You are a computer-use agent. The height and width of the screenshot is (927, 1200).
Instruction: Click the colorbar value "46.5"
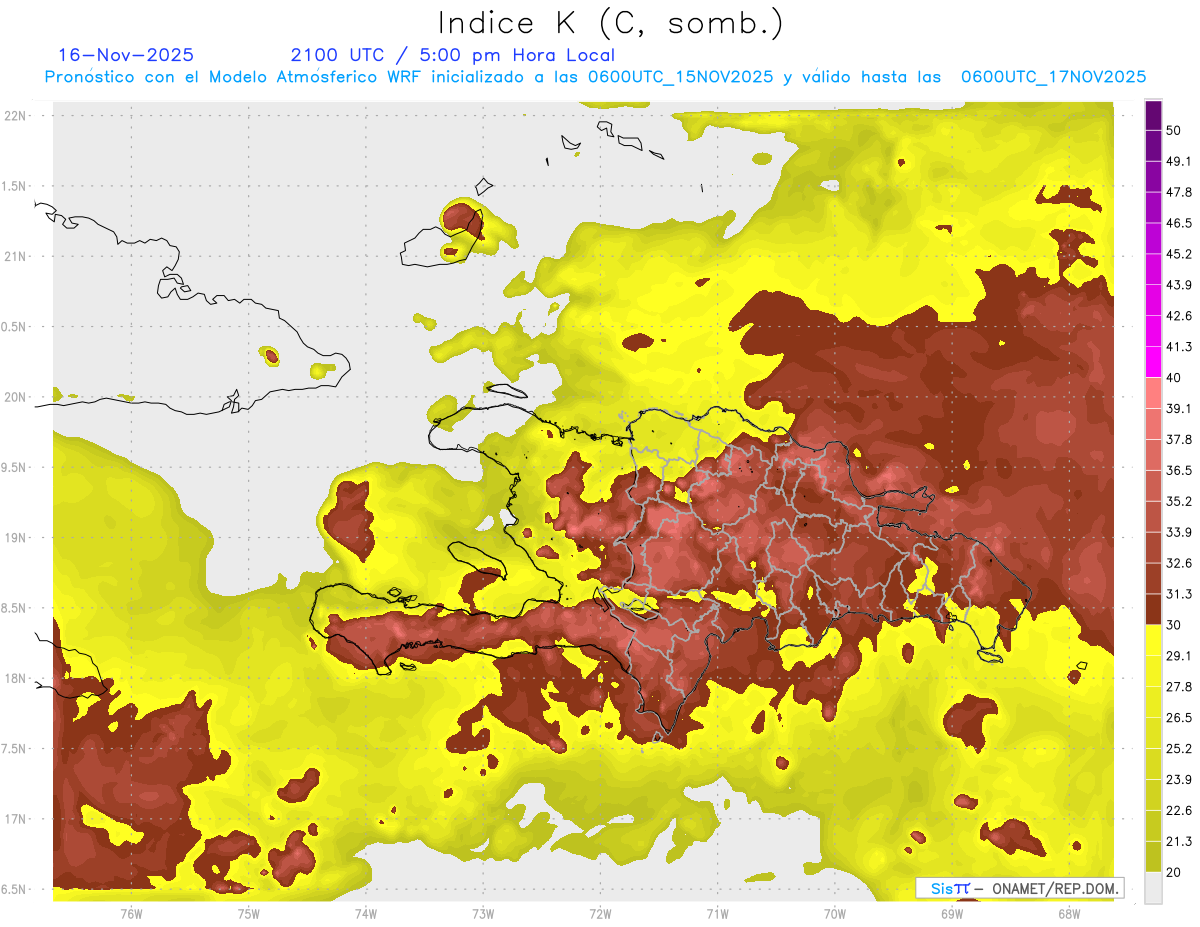(x=1178, y=222)
